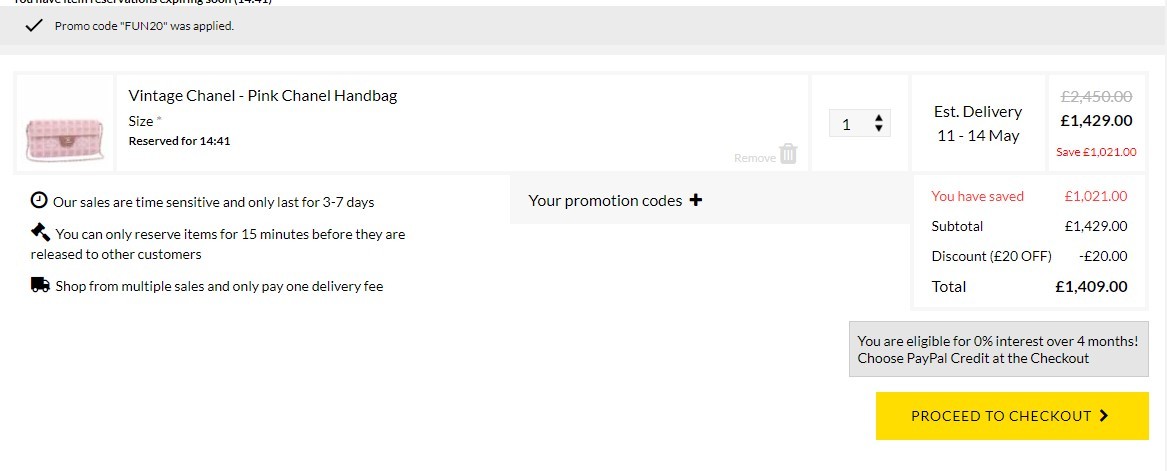Screen dimensions: 1167x471
Task: Click Proceed to Checkout button
Action: point(1012,416)
